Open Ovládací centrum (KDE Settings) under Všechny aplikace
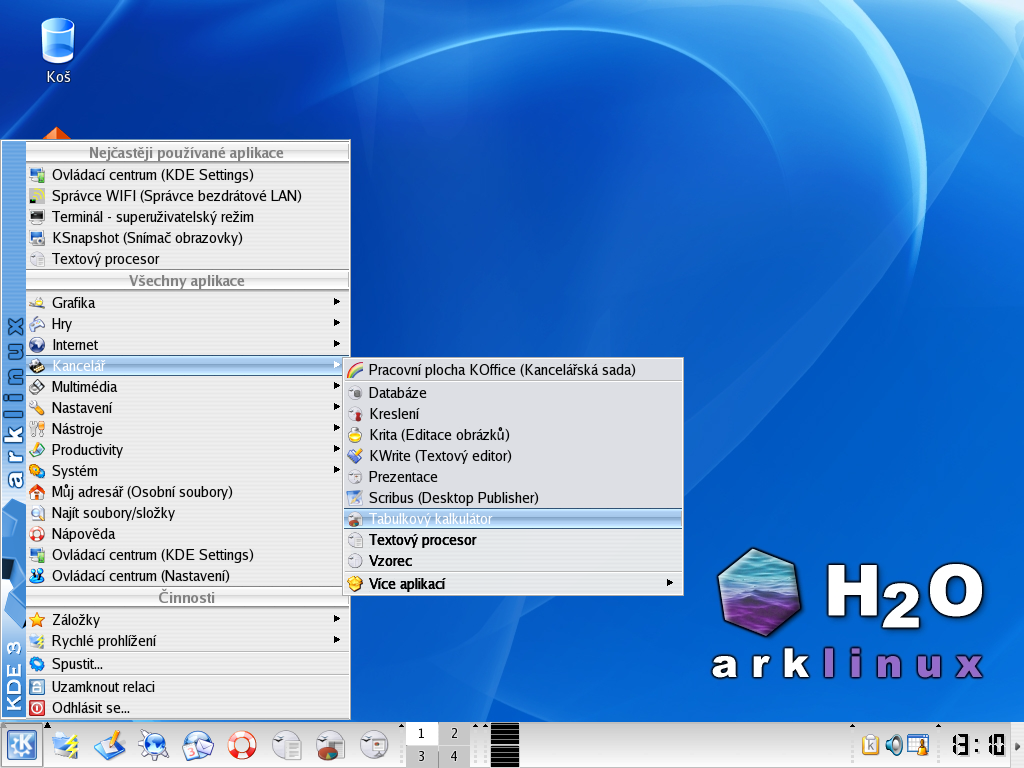Screen dimensions: 1024x768 point(187,555)
